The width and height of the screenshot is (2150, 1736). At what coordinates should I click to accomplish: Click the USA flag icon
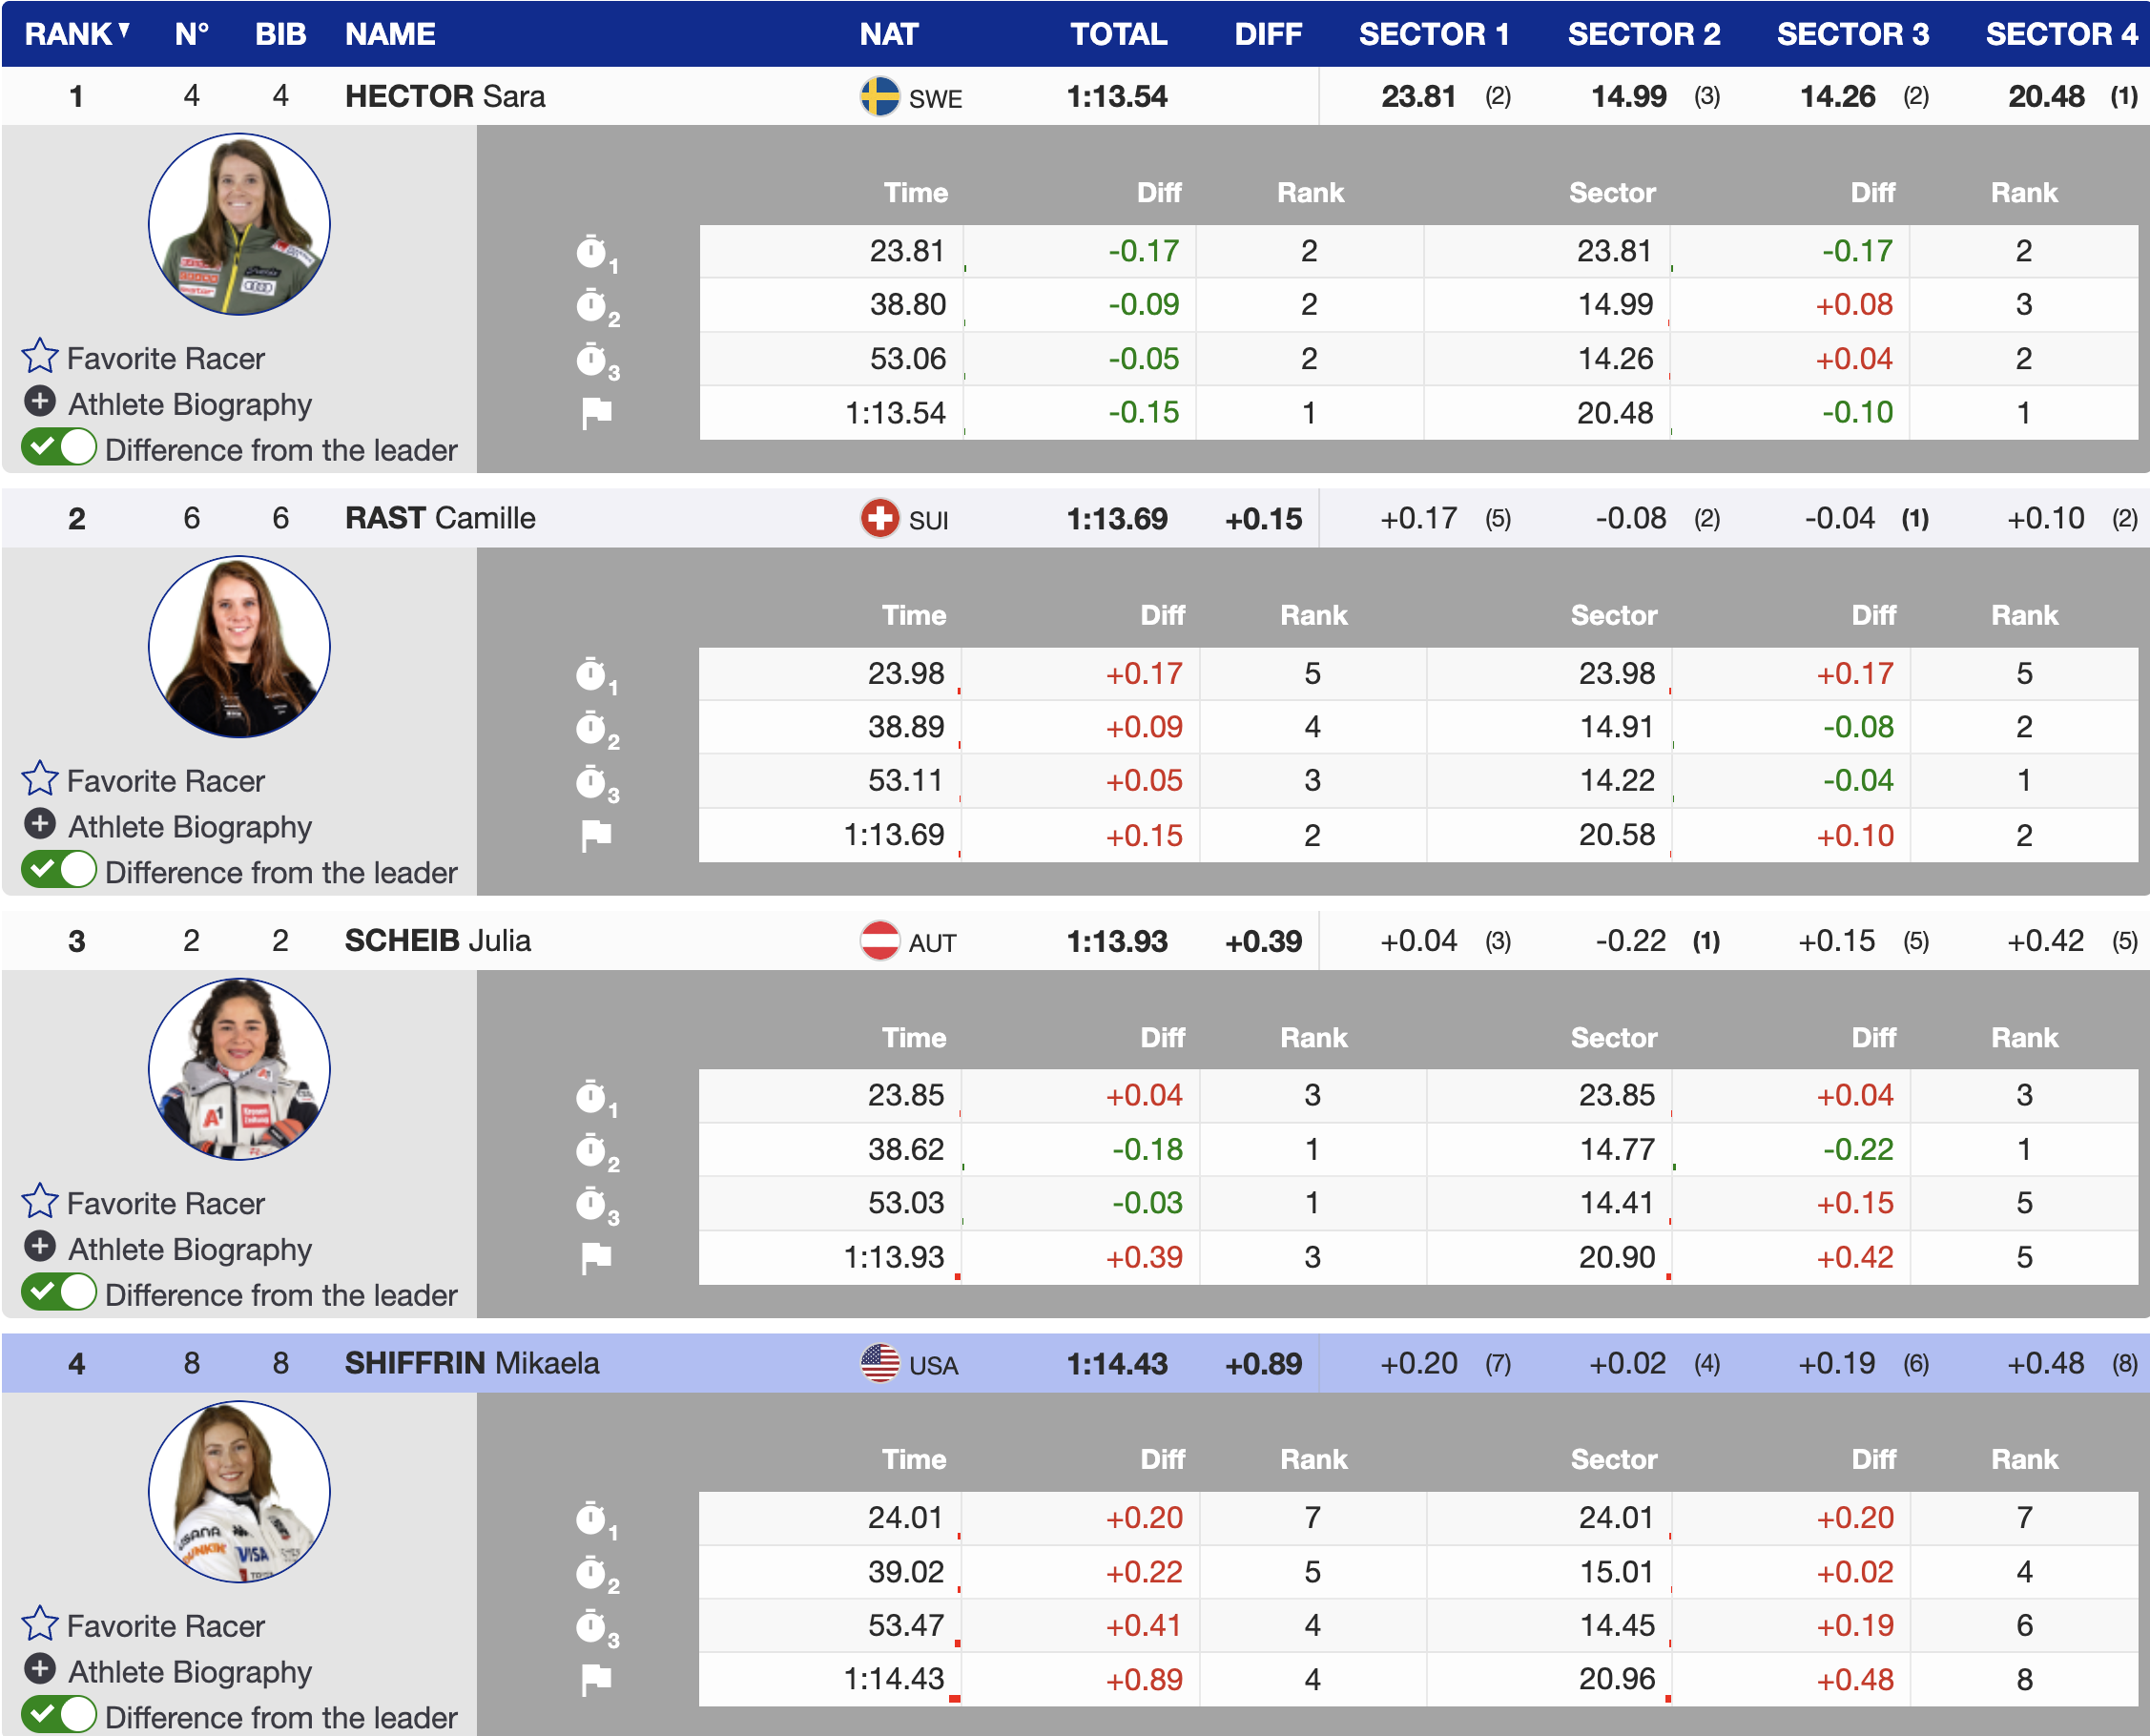[879, 1363]
